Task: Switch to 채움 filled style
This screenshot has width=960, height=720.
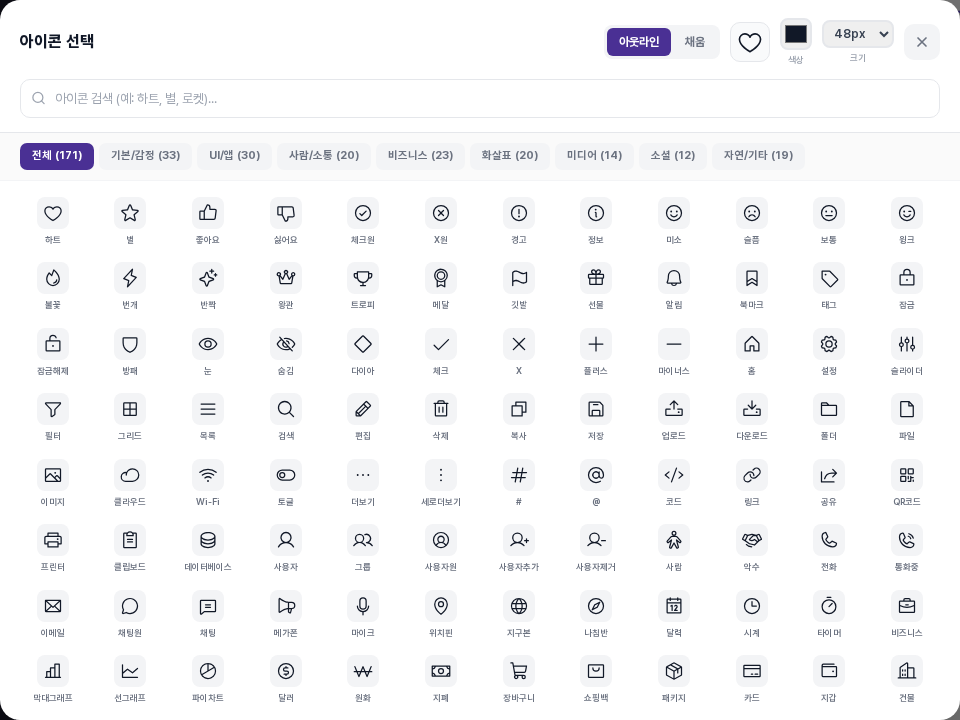Action: 694,42
